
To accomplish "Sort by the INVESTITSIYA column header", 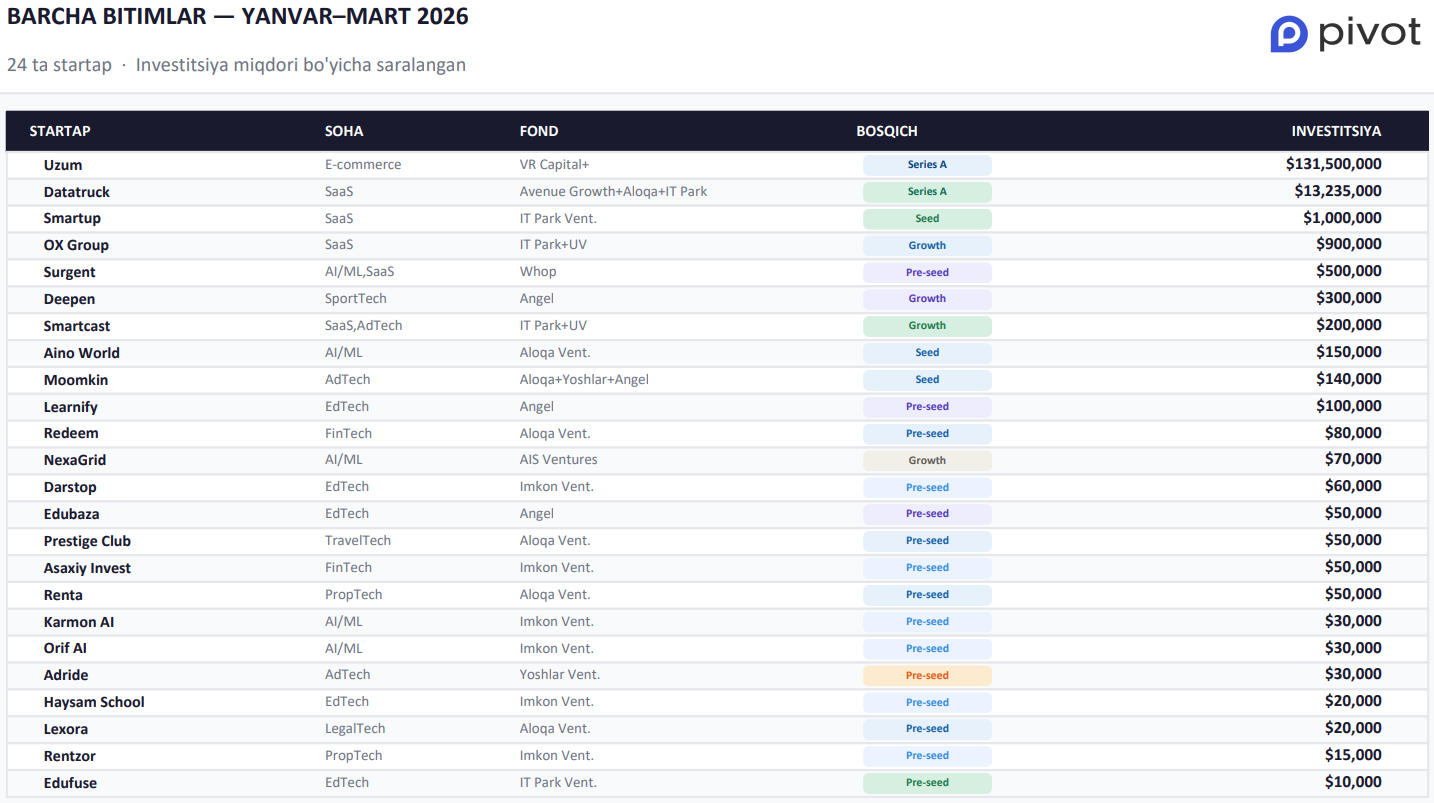I will (1336, 131).
